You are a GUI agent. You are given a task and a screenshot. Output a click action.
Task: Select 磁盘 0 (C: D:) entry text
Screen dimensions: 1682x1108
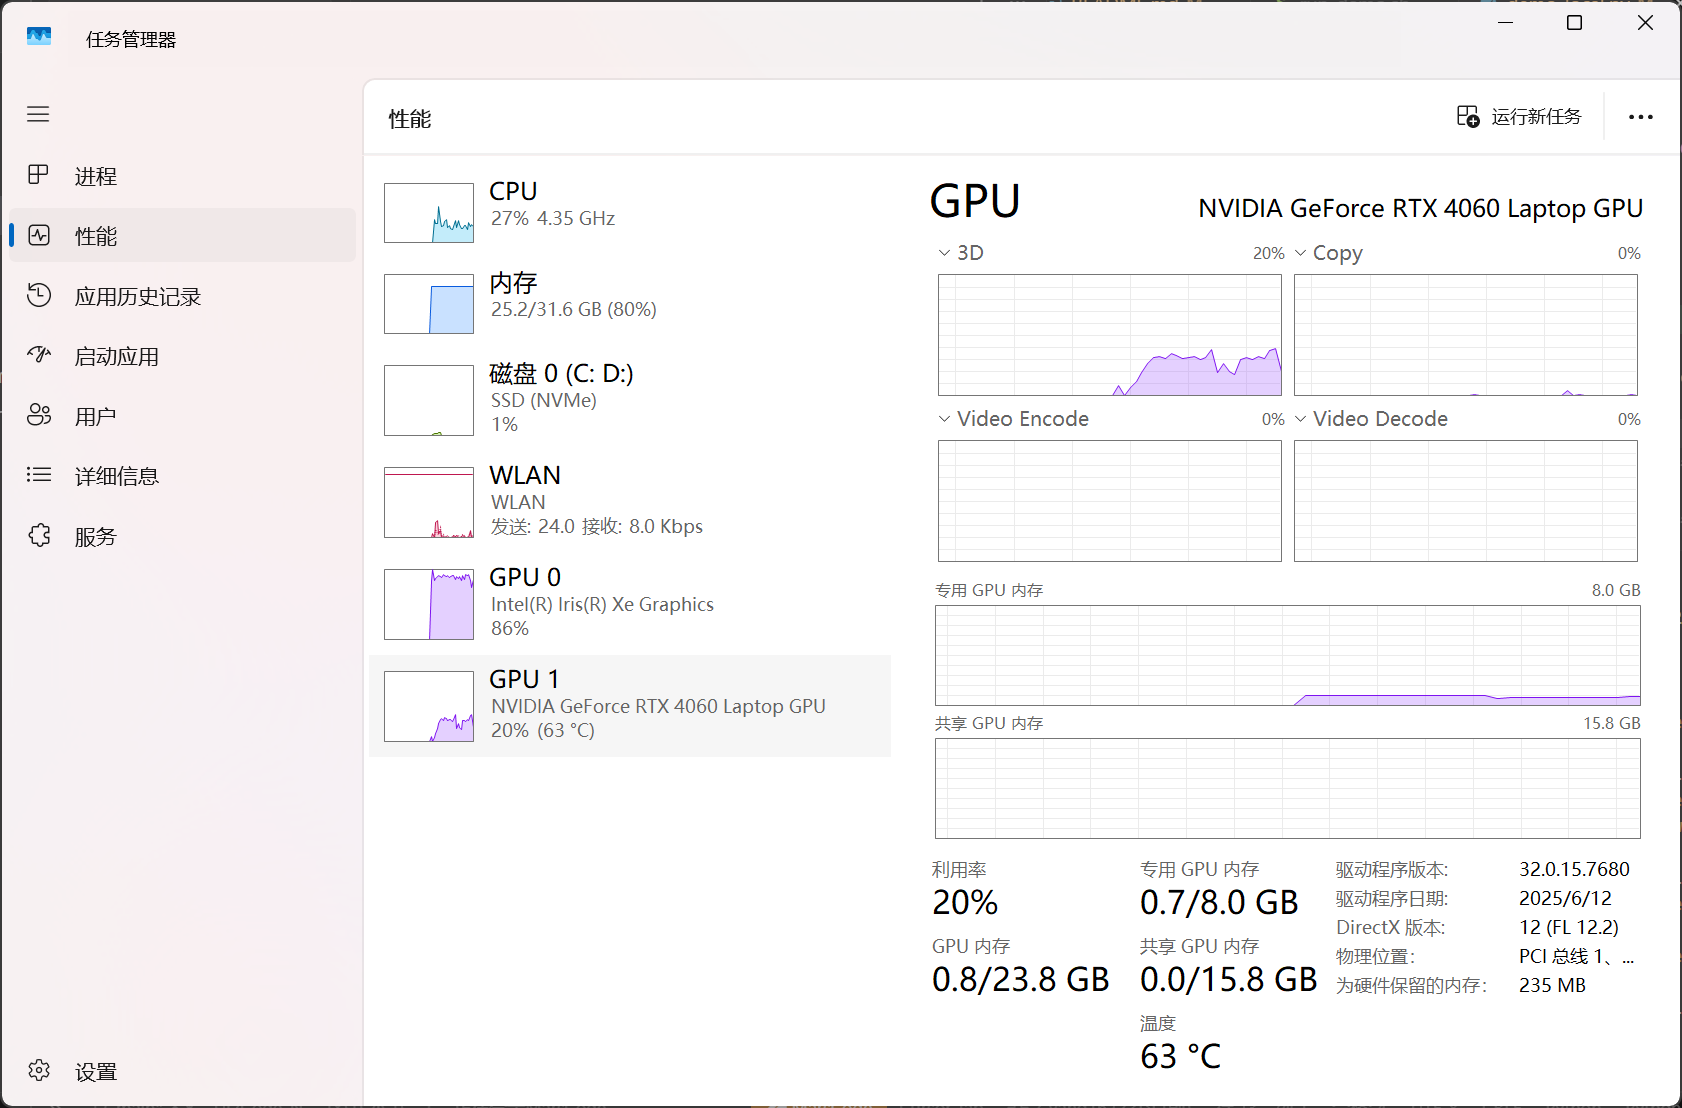tap(561, 374)
